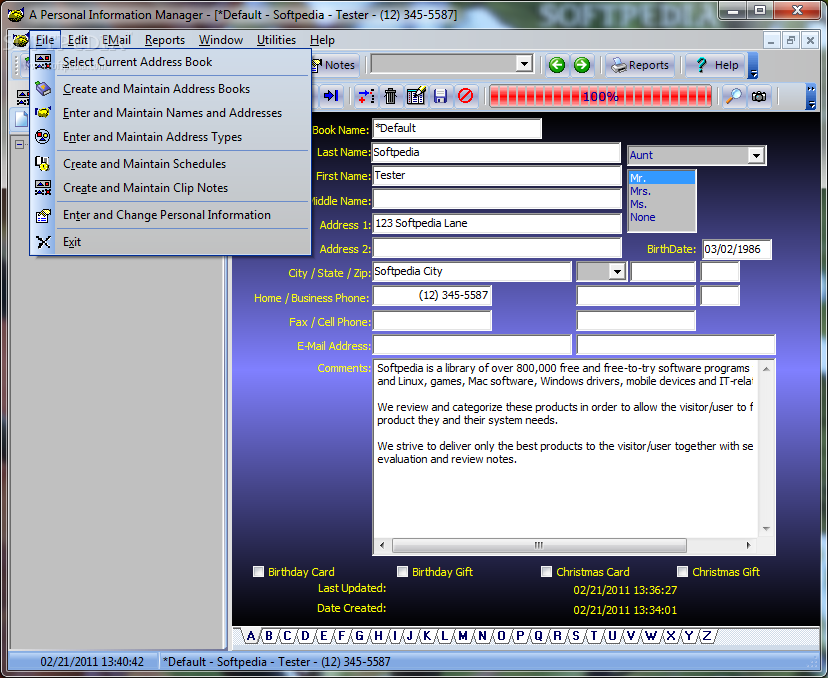Jump to letter S tab

(x=576, y=636)
